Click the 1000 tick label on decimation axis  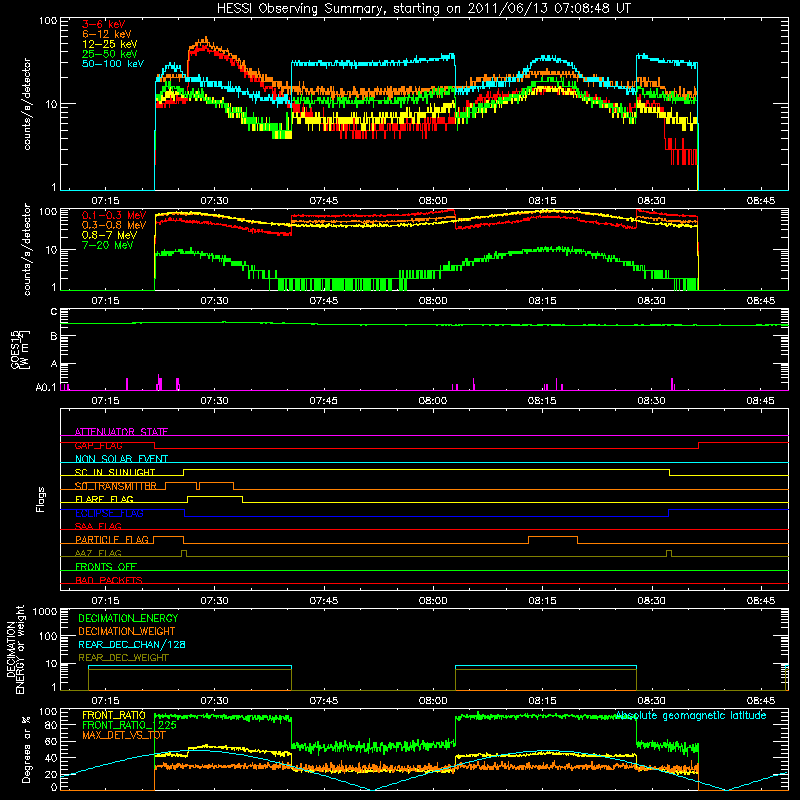45,612
